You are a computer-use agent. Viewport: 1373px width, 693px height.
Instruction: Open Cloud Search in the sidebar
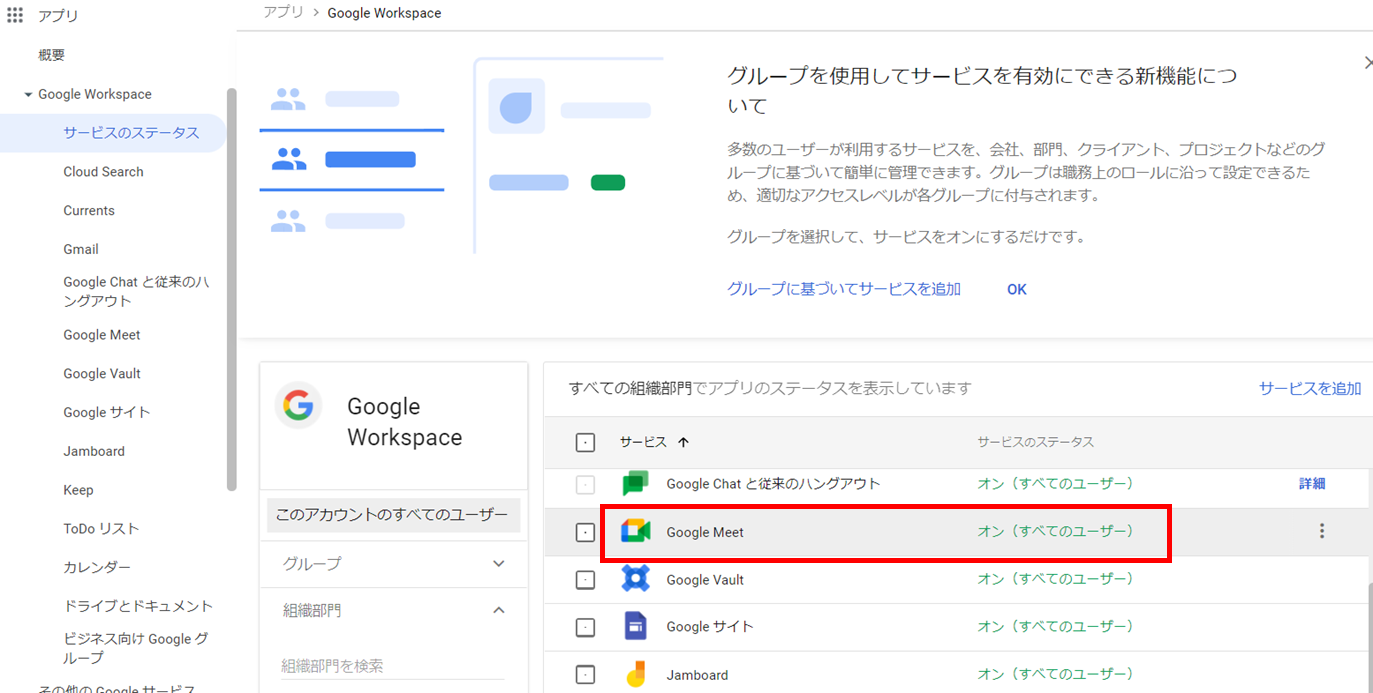click(103, 172)
